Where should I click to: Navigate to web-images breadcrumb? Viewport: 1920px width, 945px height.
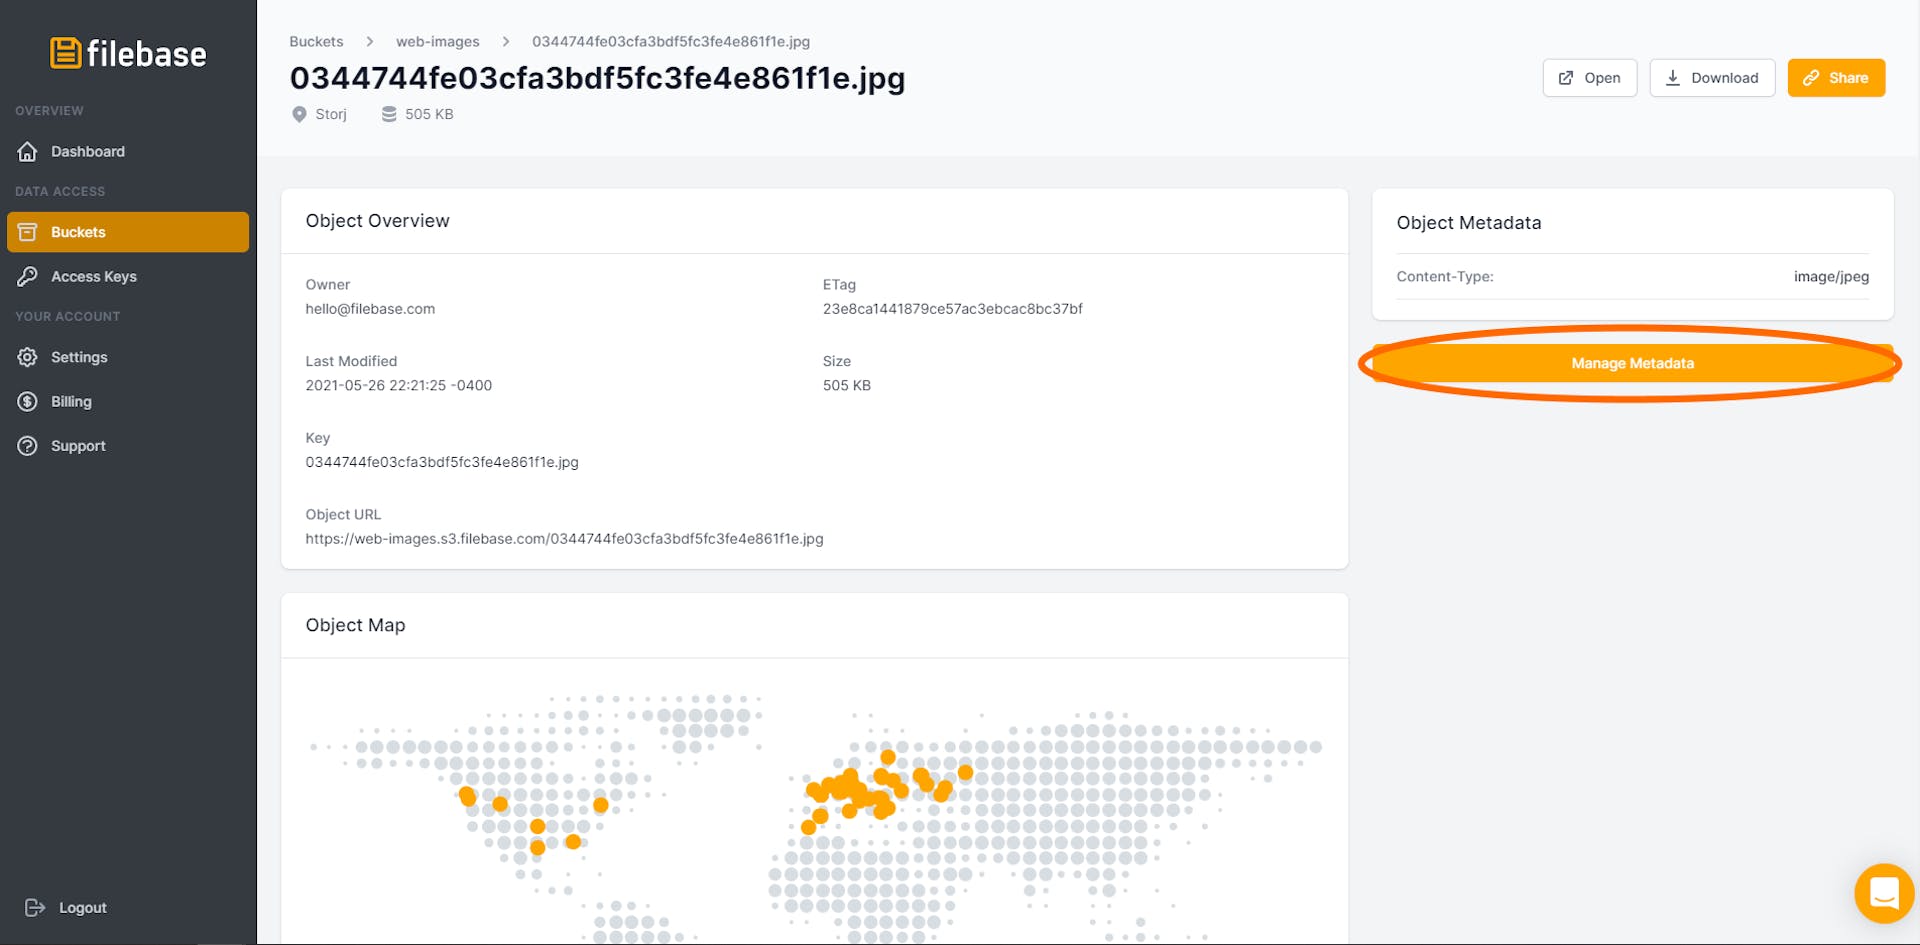tap(437, 42)
